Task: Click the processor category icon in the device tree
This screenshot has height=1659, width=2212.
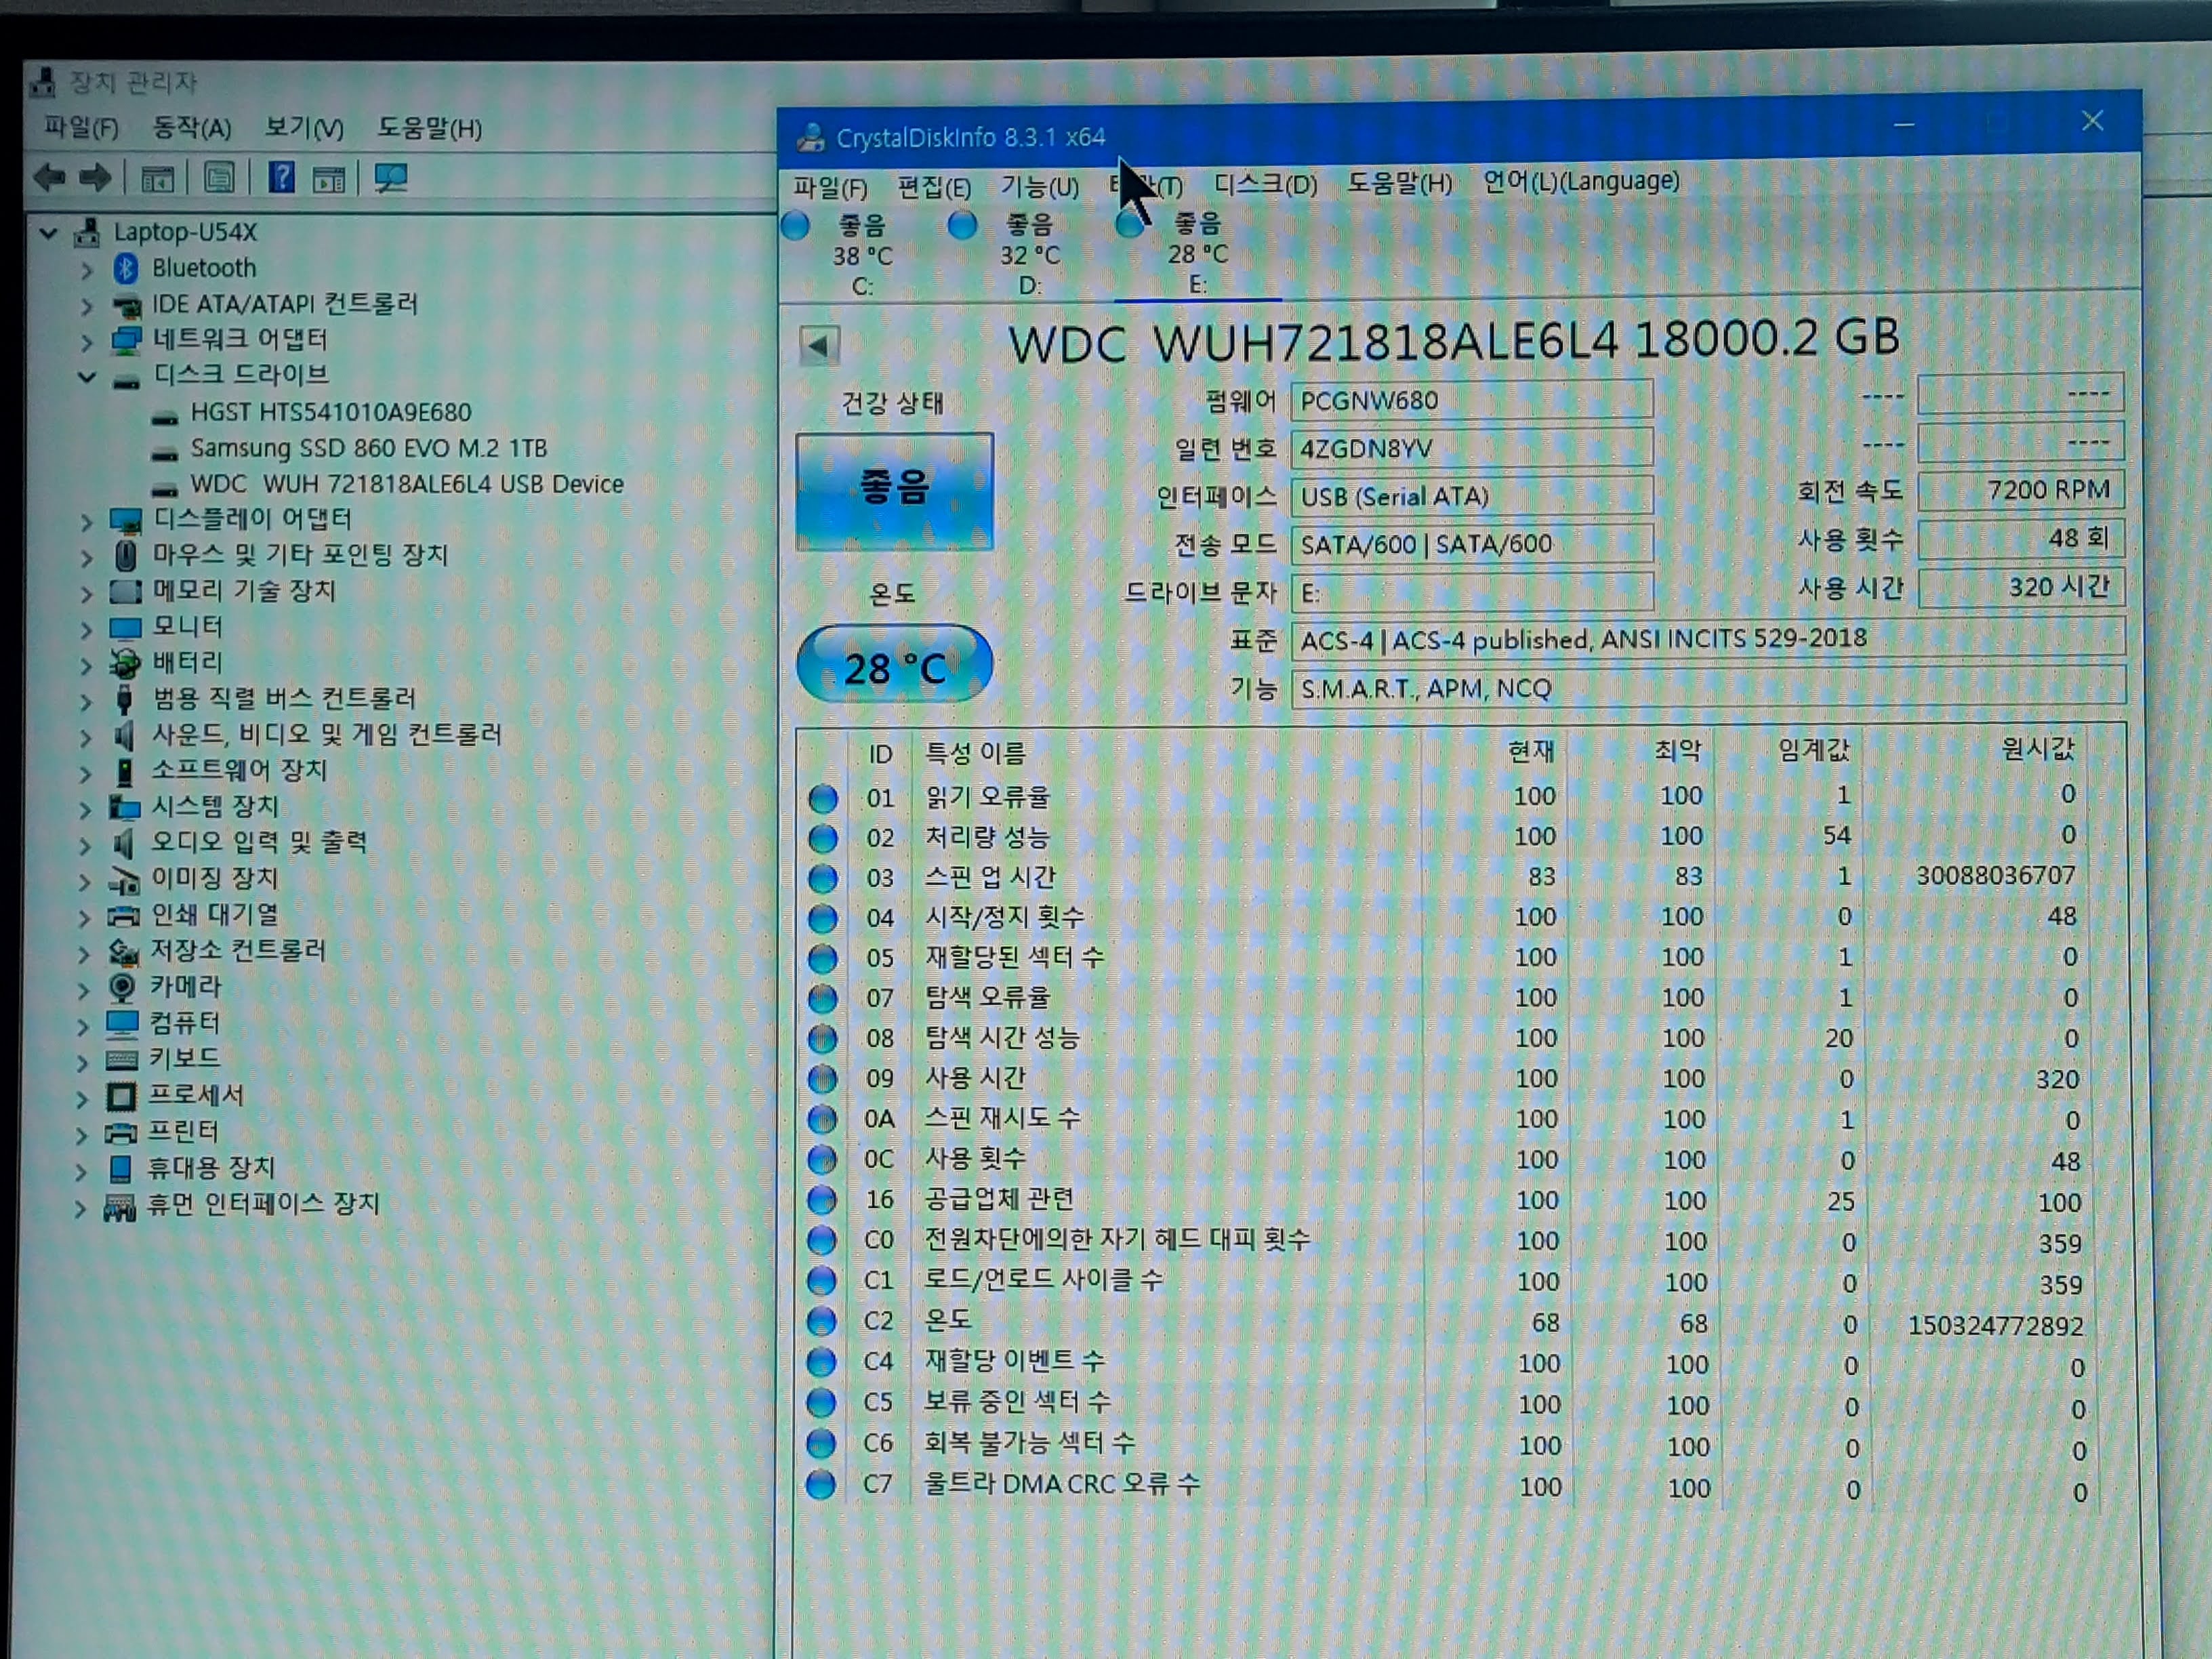Action: [121, 1096]
